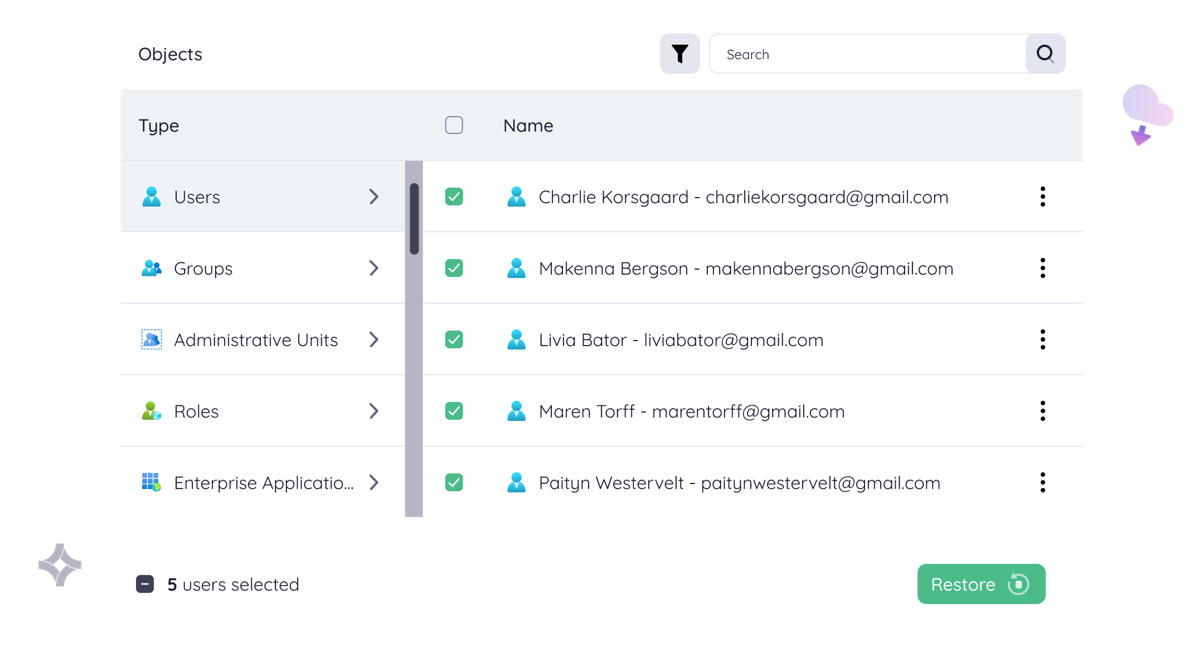
Task: Click the filter funnel icon
Action: click(679, 54)
